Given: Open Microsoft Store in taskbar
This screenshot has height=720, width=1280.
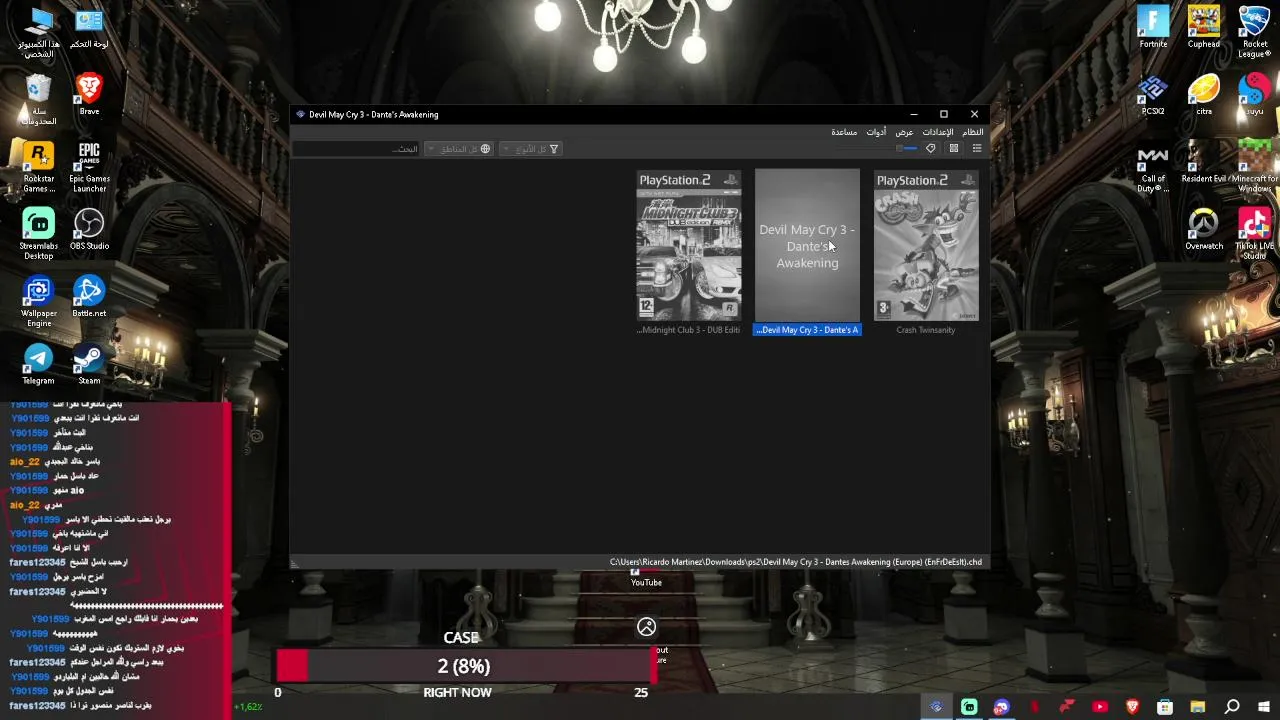Looking at the screenshot, I should [1165, 707].
